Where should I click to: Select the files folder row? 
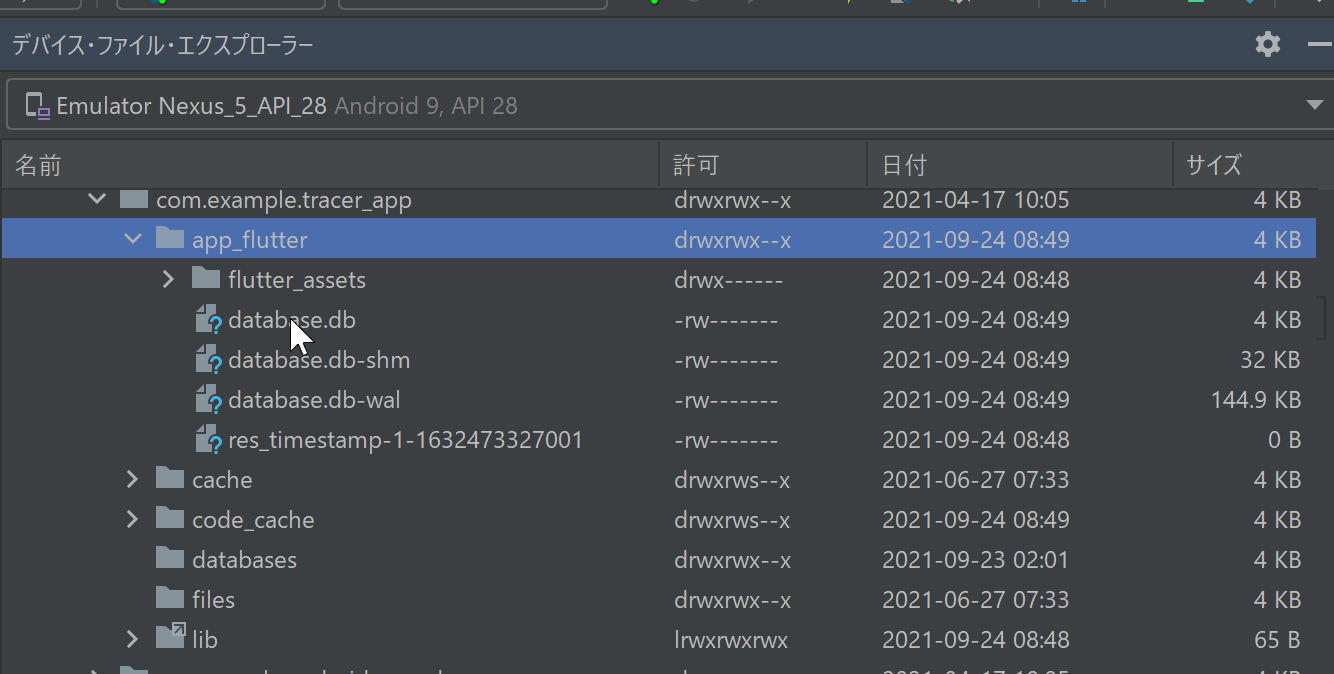[213, 600]
